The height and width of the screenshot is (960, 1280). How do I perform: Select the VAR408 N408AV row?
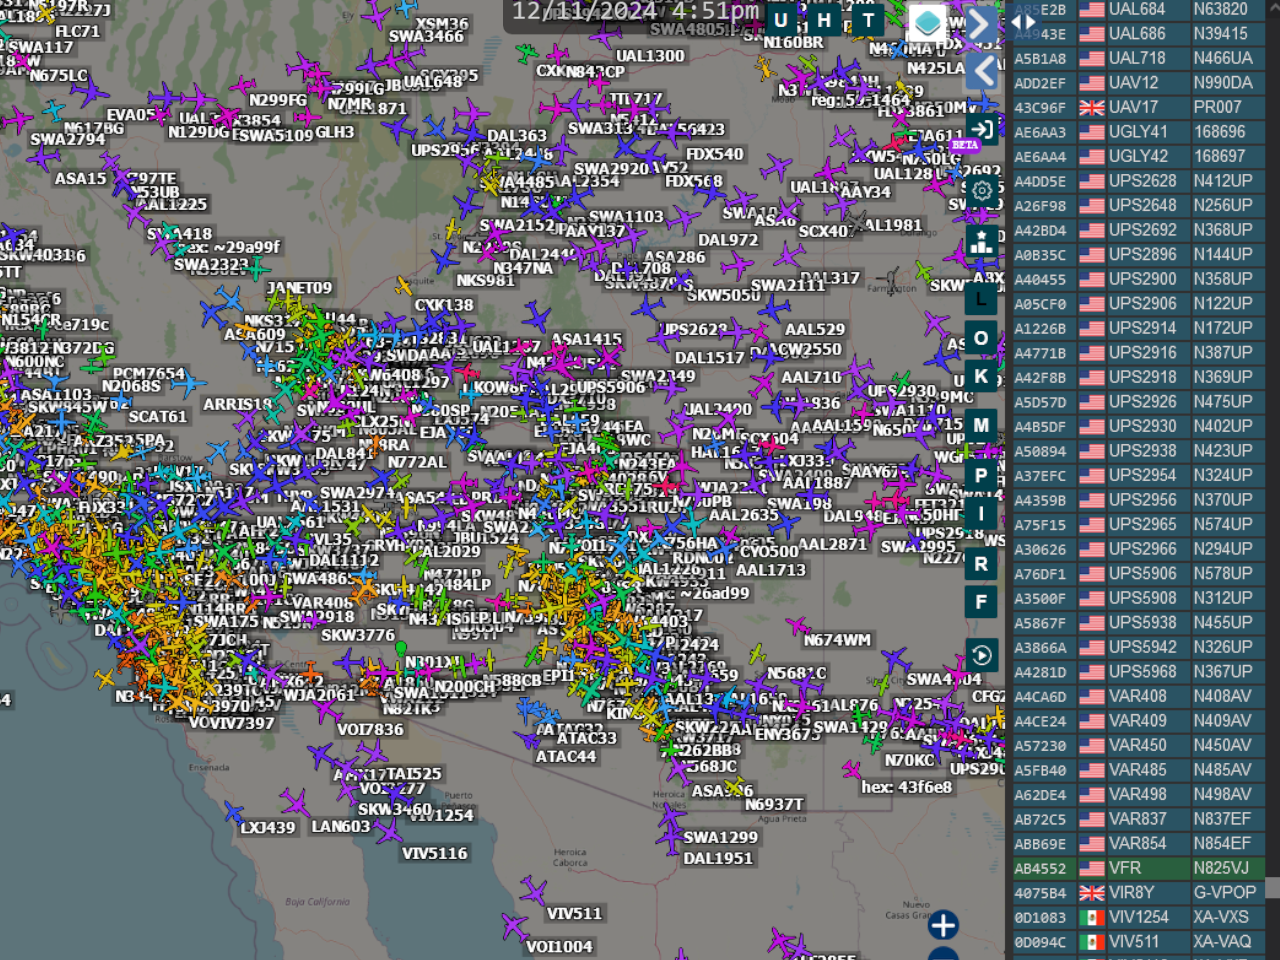tap(1138, 696)
